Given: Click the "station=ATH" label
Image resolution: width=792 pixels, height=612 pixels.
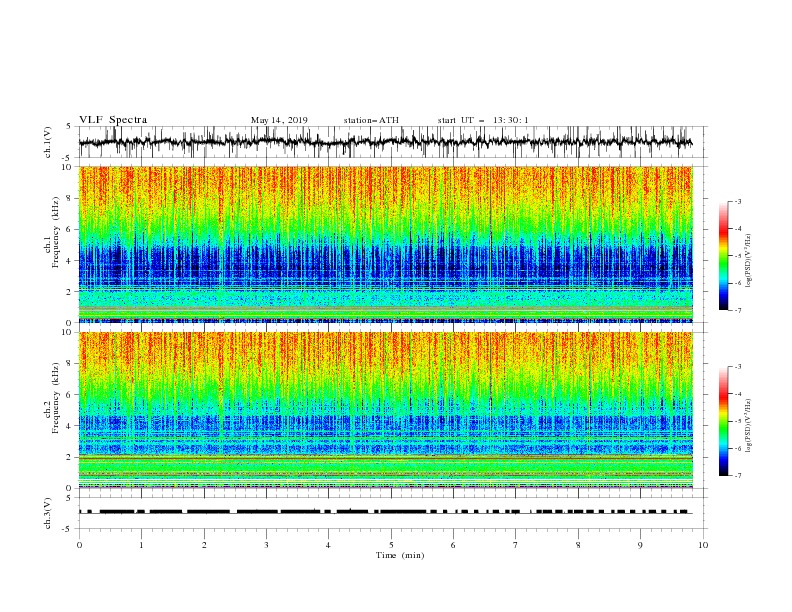Looking at the screenshot, I should (371, 120).
